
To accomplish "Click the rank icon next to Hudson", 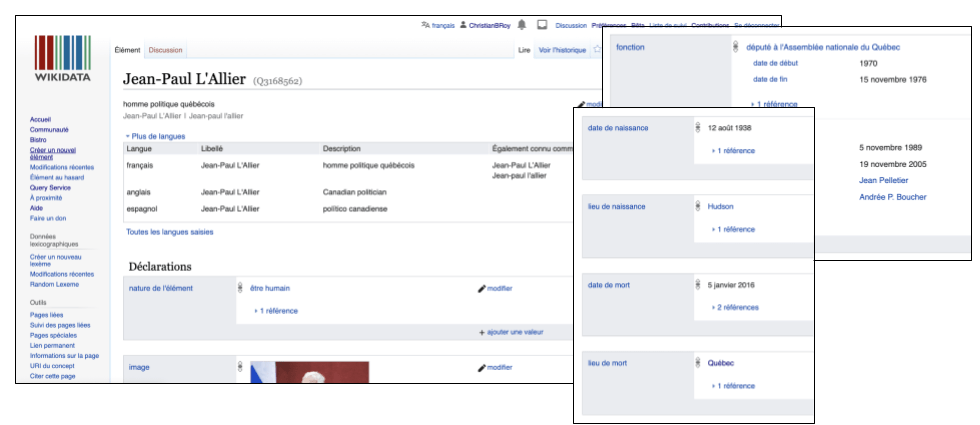I will click(x=698, y=206).
